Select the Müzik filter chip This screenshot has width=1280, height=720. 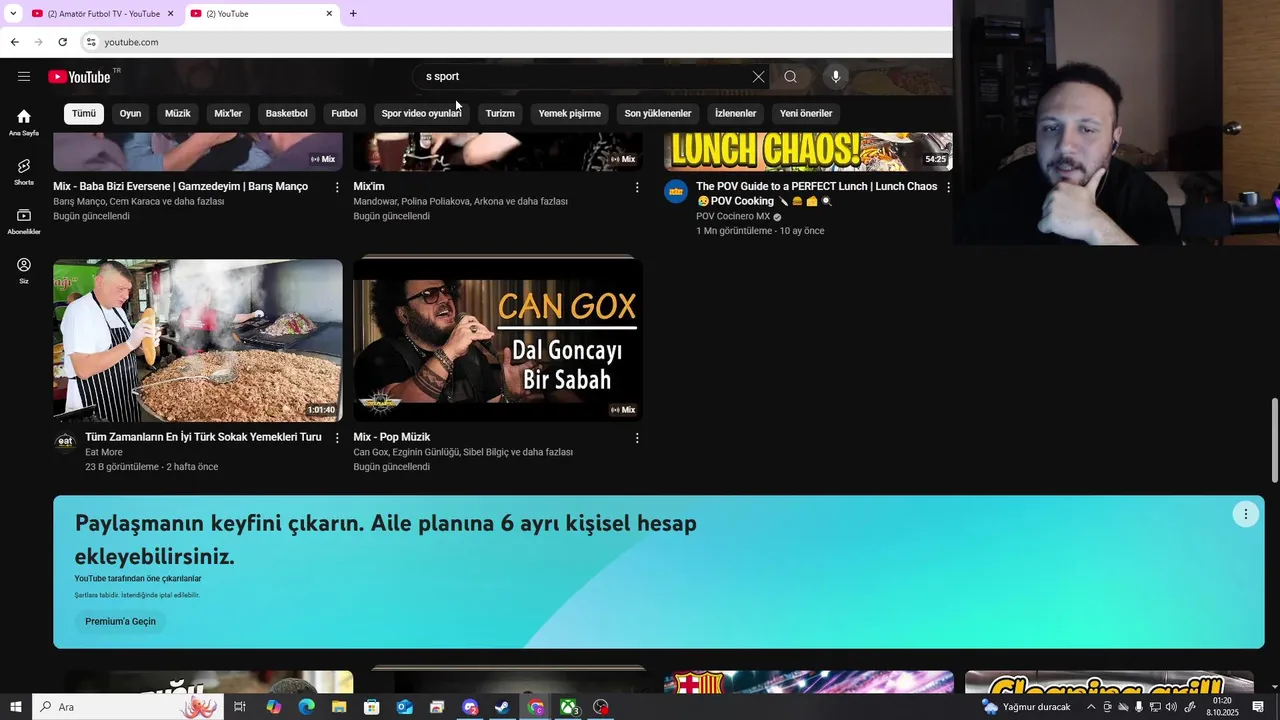(177, 113)
